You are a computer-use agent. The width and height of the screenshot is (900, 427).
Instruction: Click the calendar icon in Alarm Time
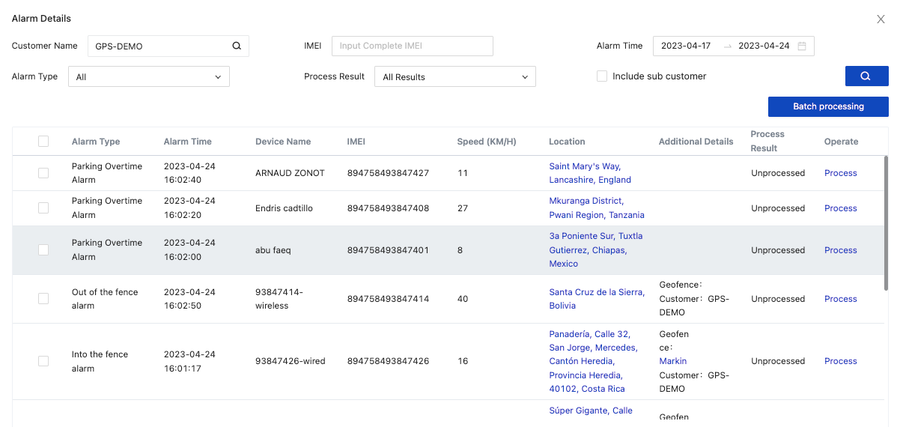point(802,46)
